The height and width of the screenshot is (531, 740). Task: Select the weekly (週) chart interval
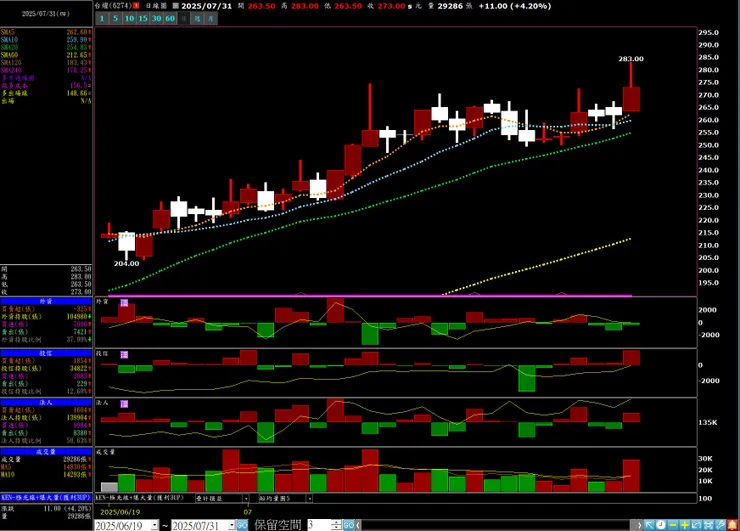click(x=198, y=18)
